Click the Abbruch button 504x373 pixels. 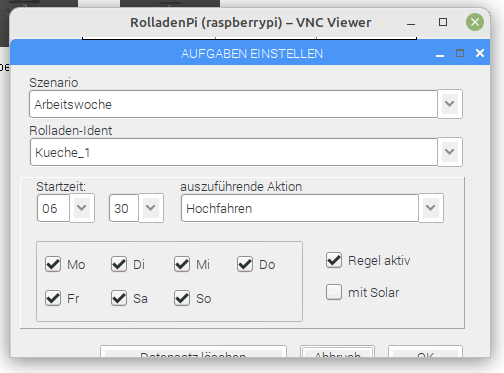pos(337,352)
